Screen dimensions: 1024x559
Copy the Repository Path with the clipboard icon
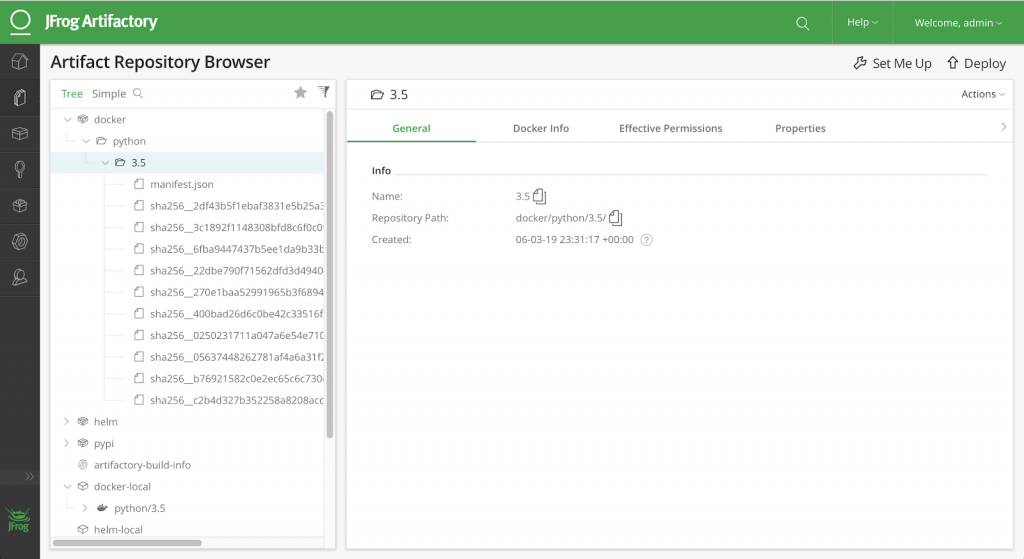coord(616,218)
